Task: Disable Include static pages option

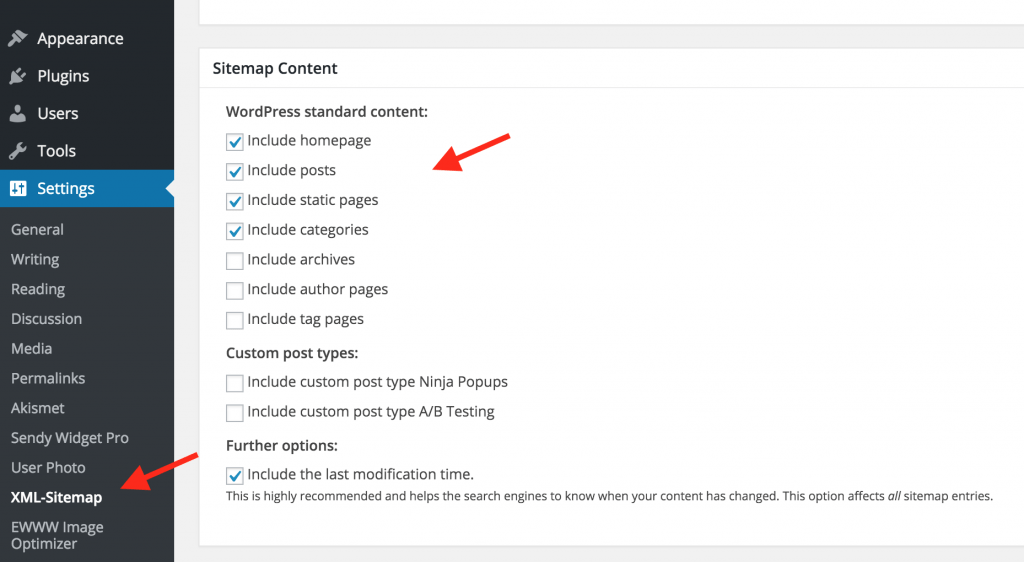Action: pos(235,201)
